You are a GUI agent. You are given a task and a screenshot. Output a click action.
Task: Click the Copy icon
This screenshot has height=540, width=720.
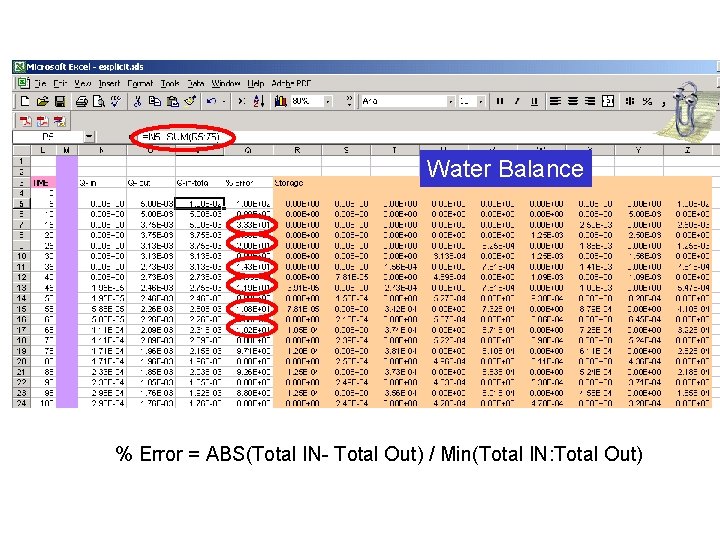tap(155, 101)
